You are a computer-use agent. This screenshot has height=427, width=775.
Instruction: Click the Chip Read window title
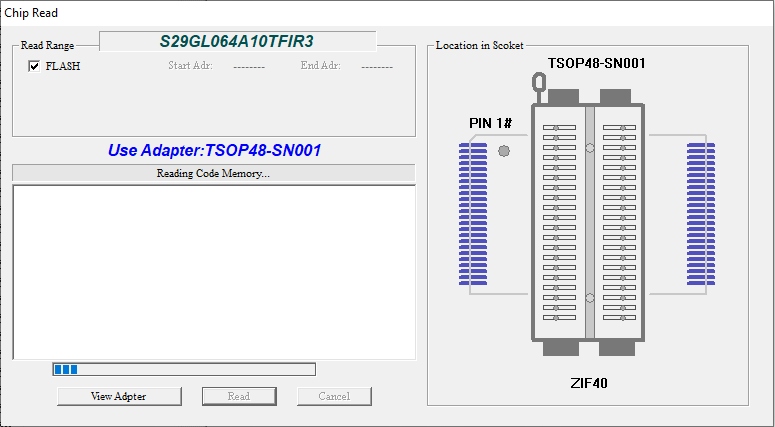click(31, 13)
